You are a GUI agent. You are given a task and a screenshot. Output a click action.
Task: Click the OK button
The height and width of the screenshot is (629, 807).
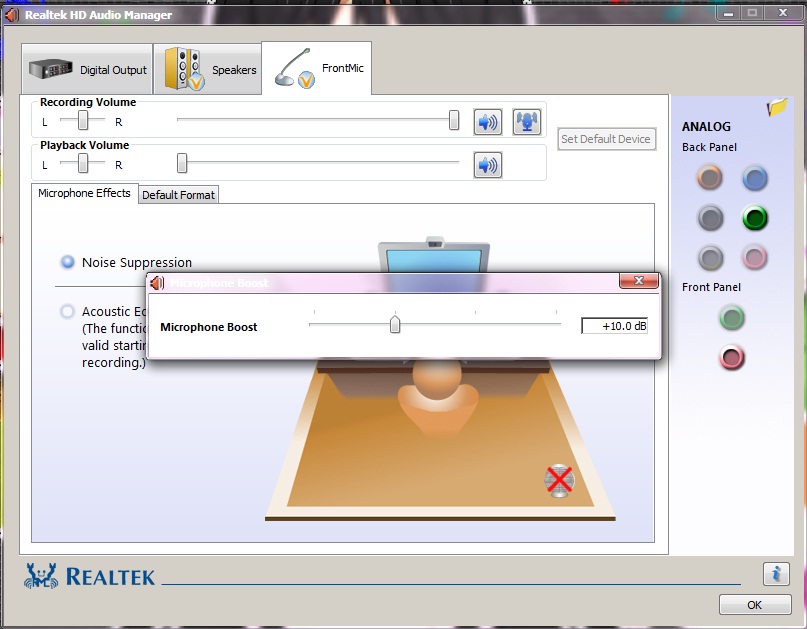pyautogui.click(x=755, y=605)
